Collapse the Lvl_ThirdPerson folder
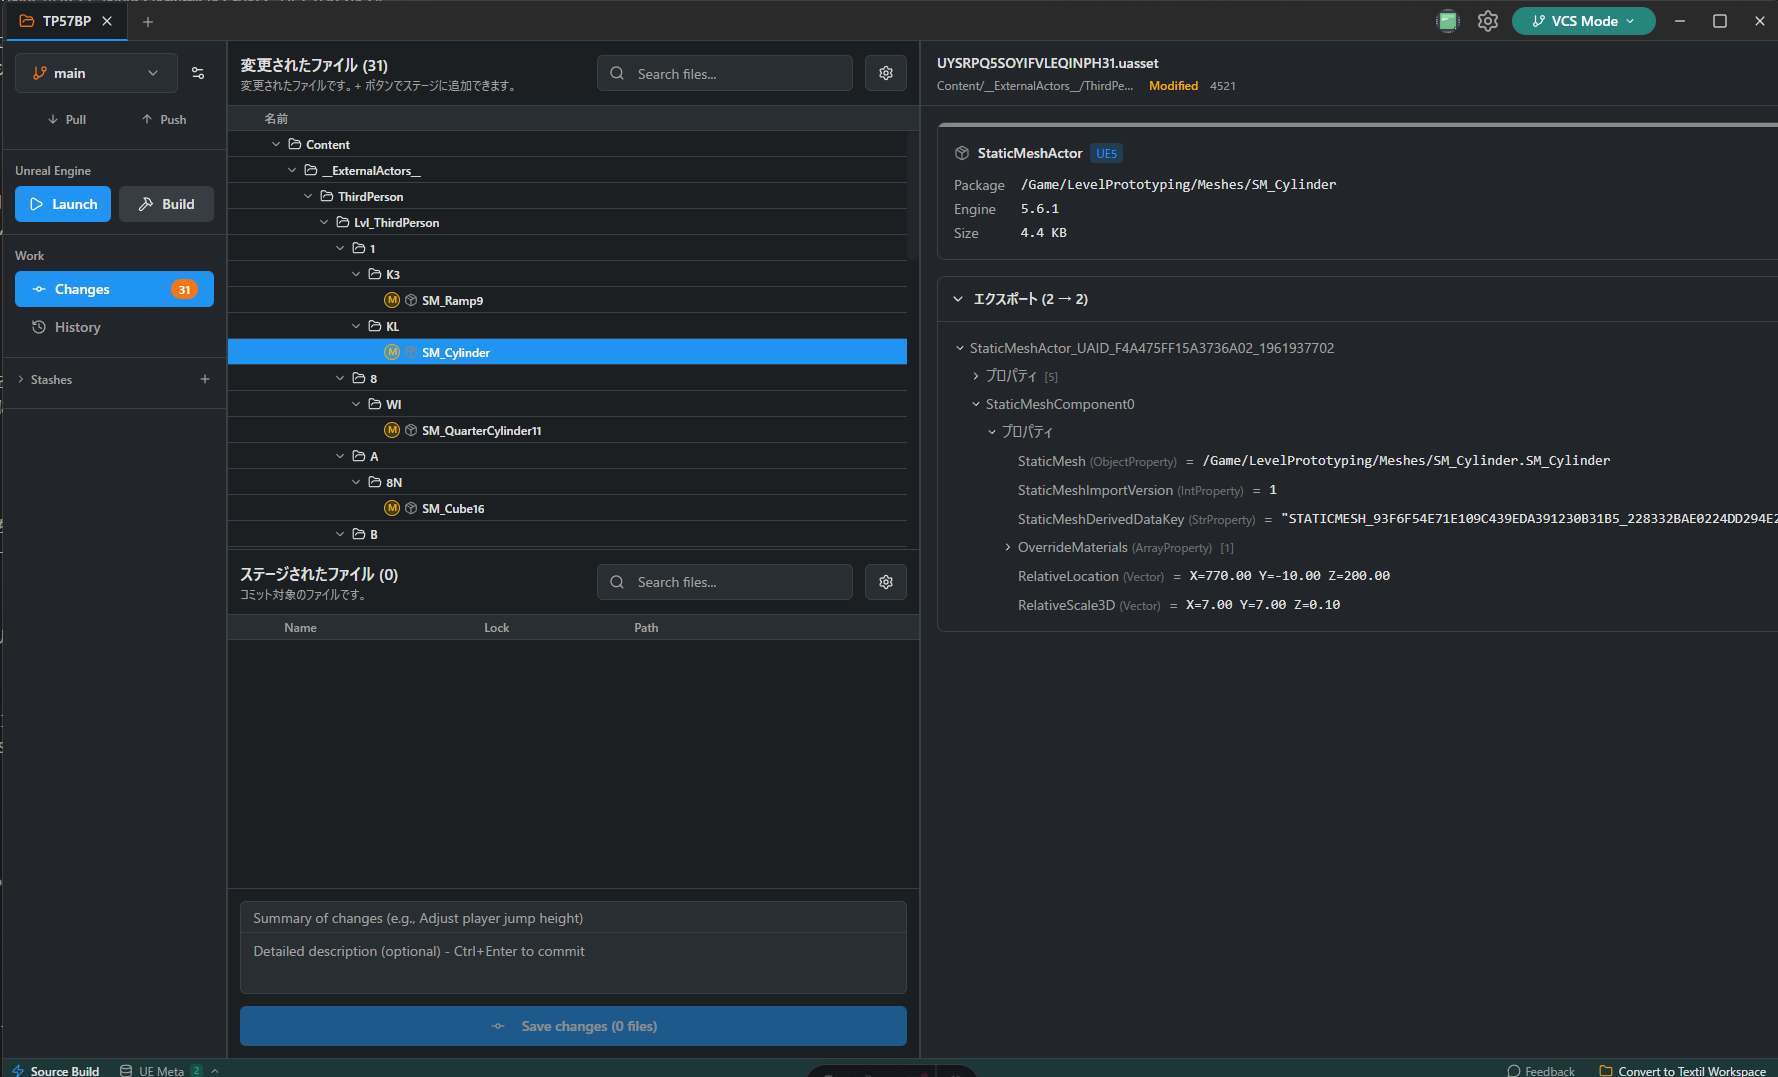 point(324,223)
